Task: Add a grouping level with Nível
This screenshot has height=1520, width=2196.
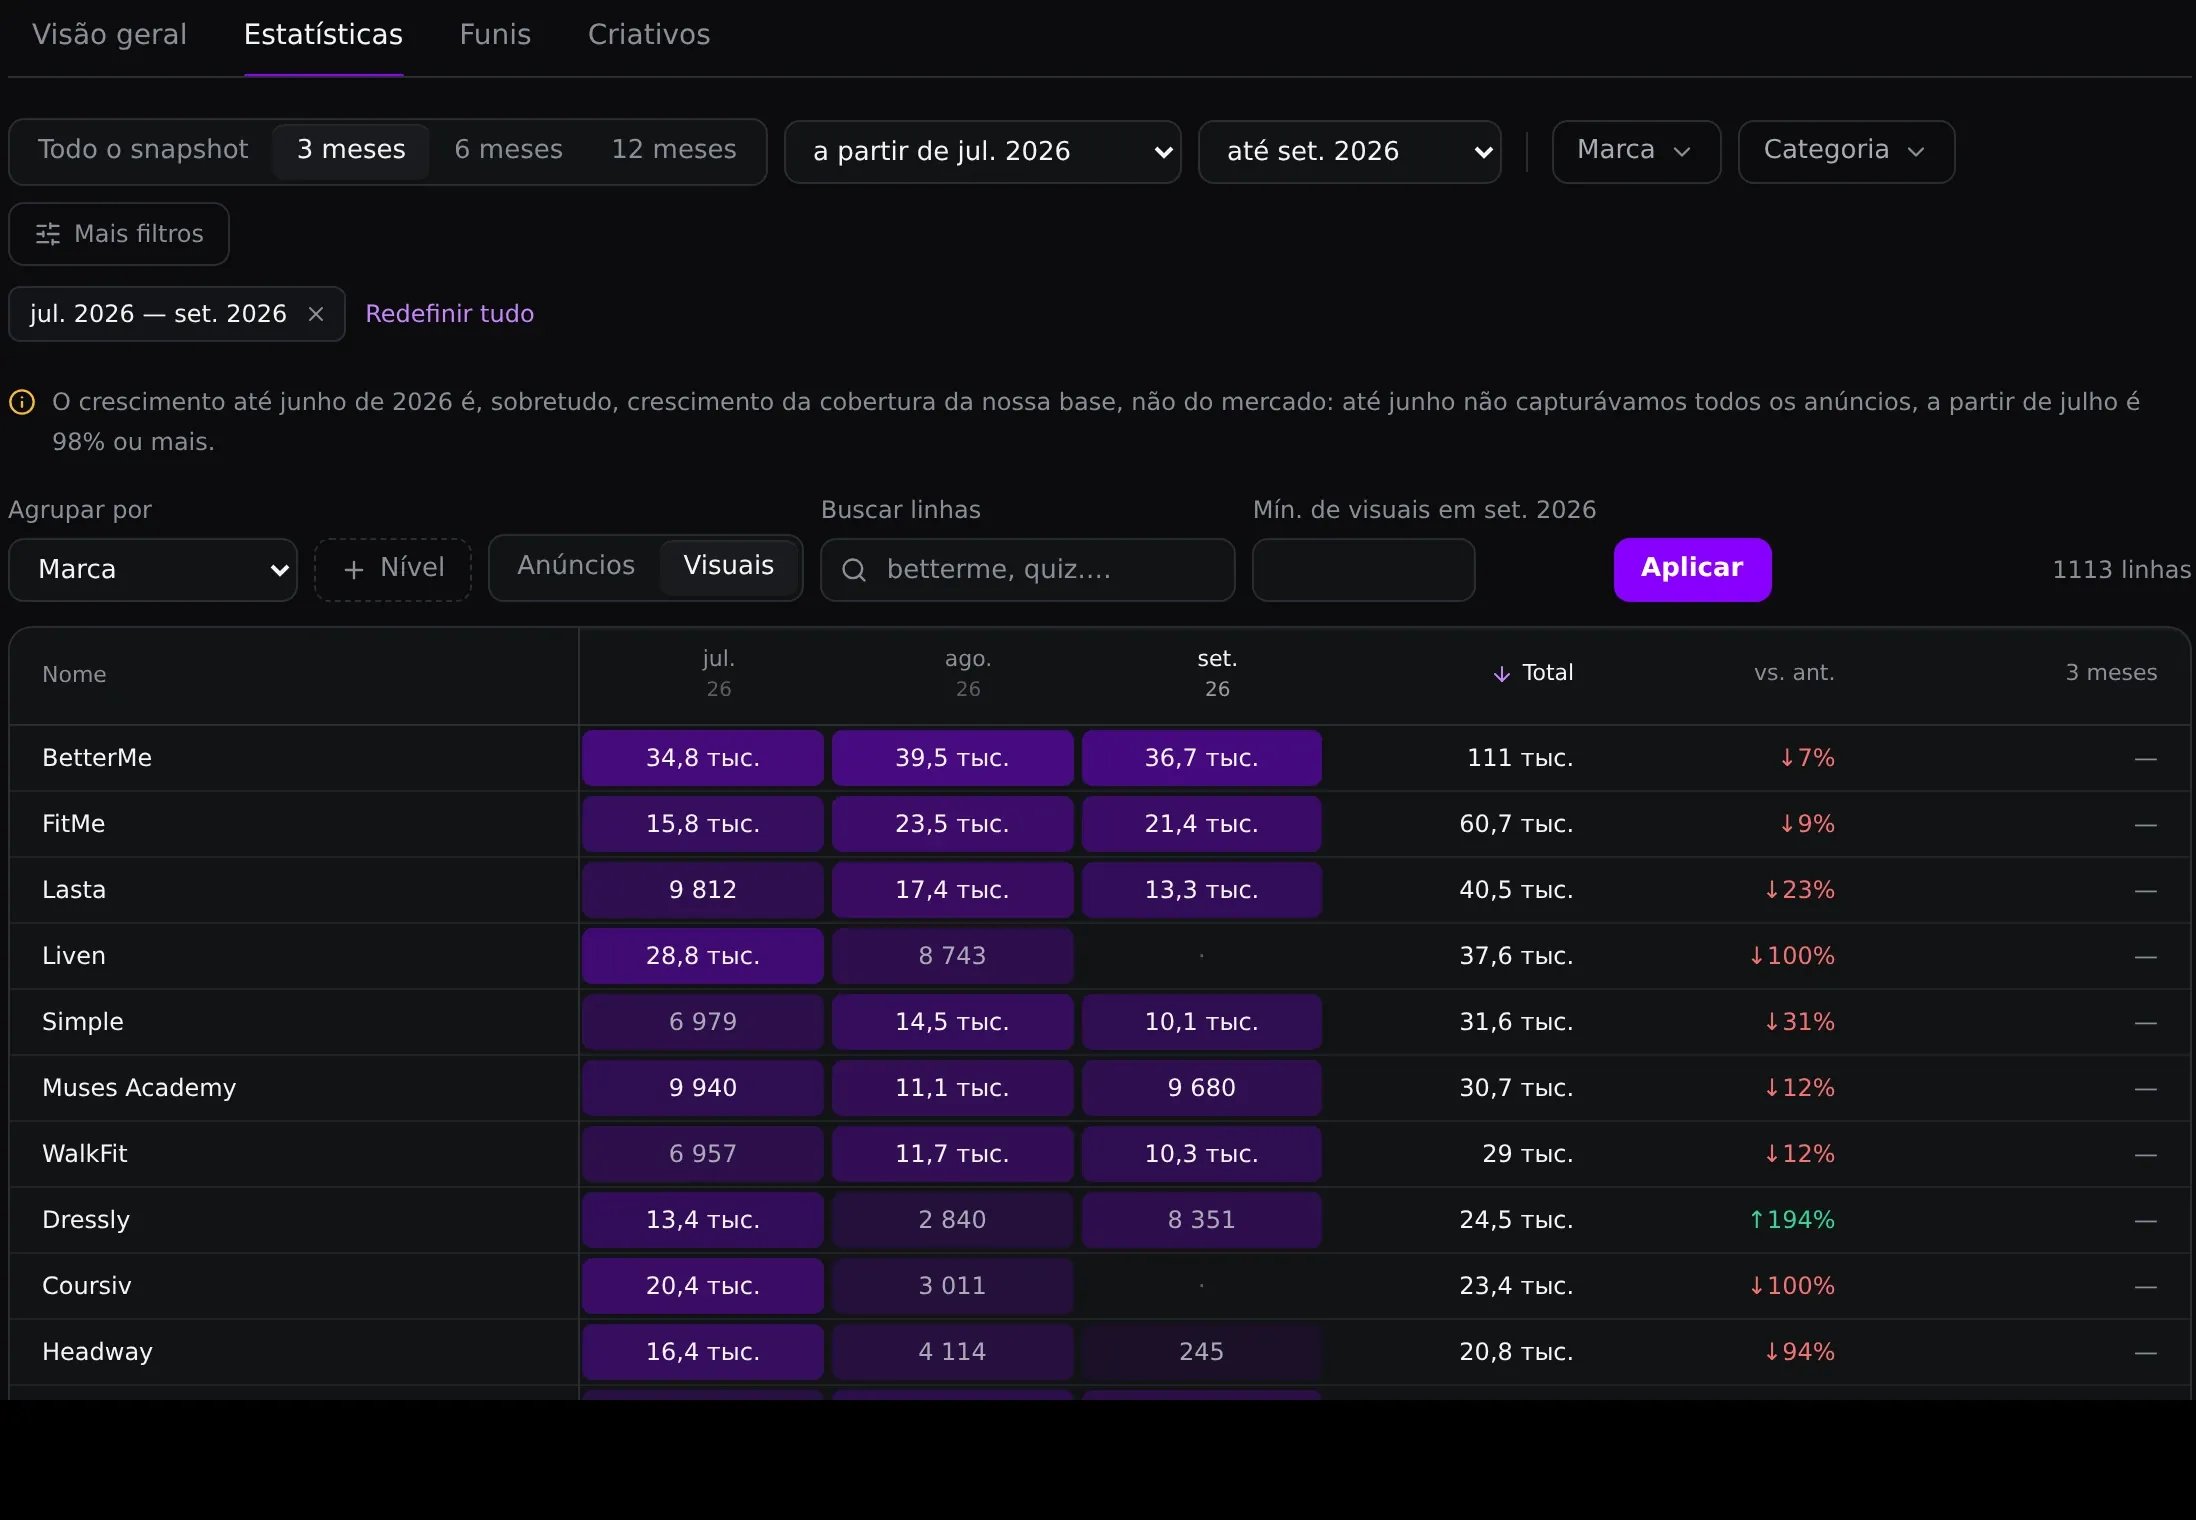Action: 393,569
